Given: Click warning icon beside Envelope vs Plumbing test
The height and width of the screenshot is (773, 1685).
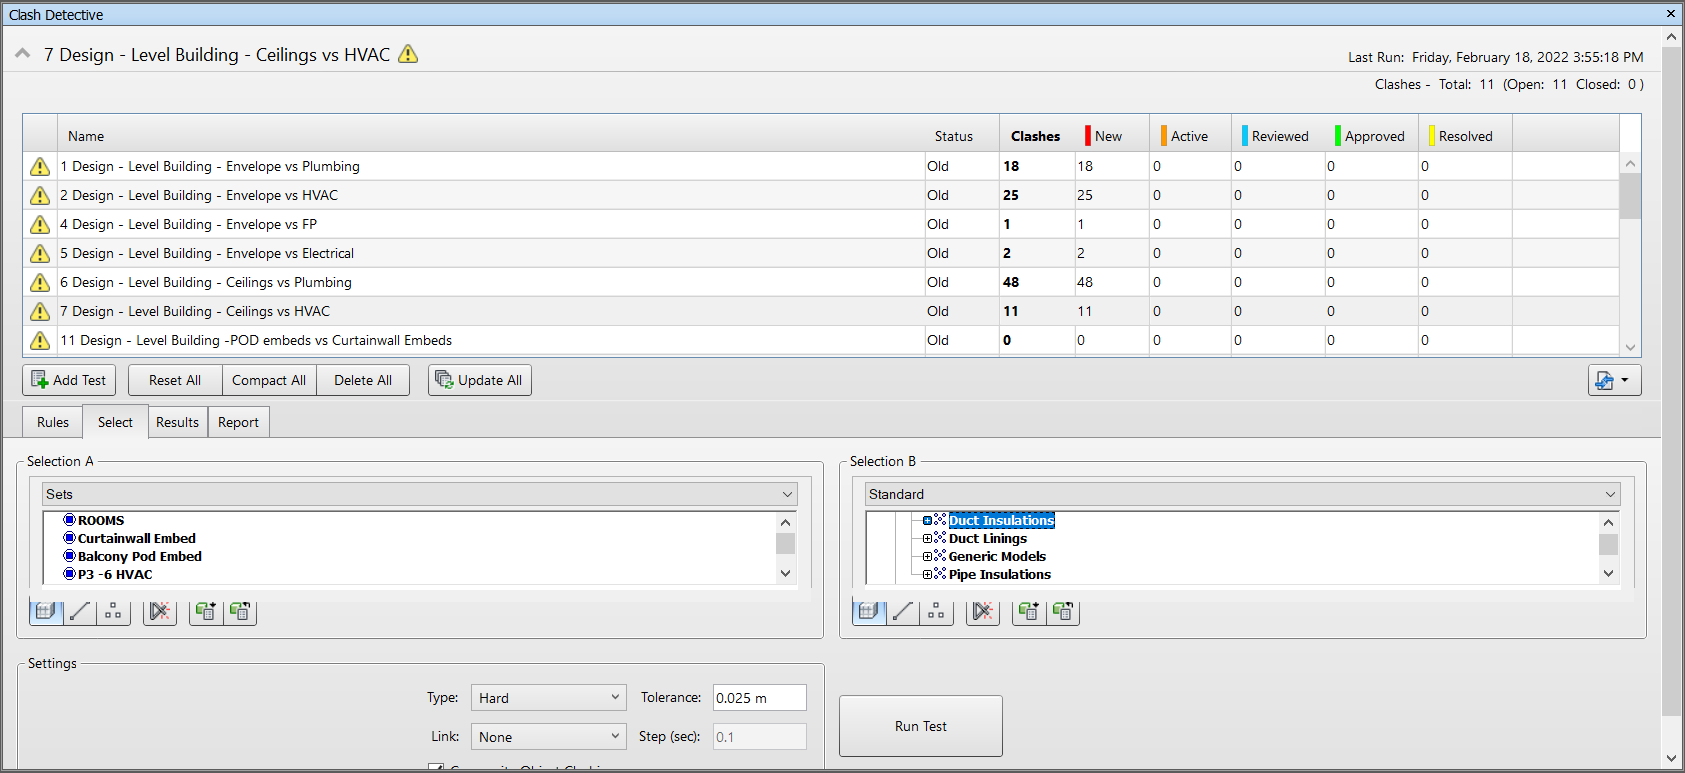Looking at the screenshot, I should pyautogui.click(x=40, y=167).
